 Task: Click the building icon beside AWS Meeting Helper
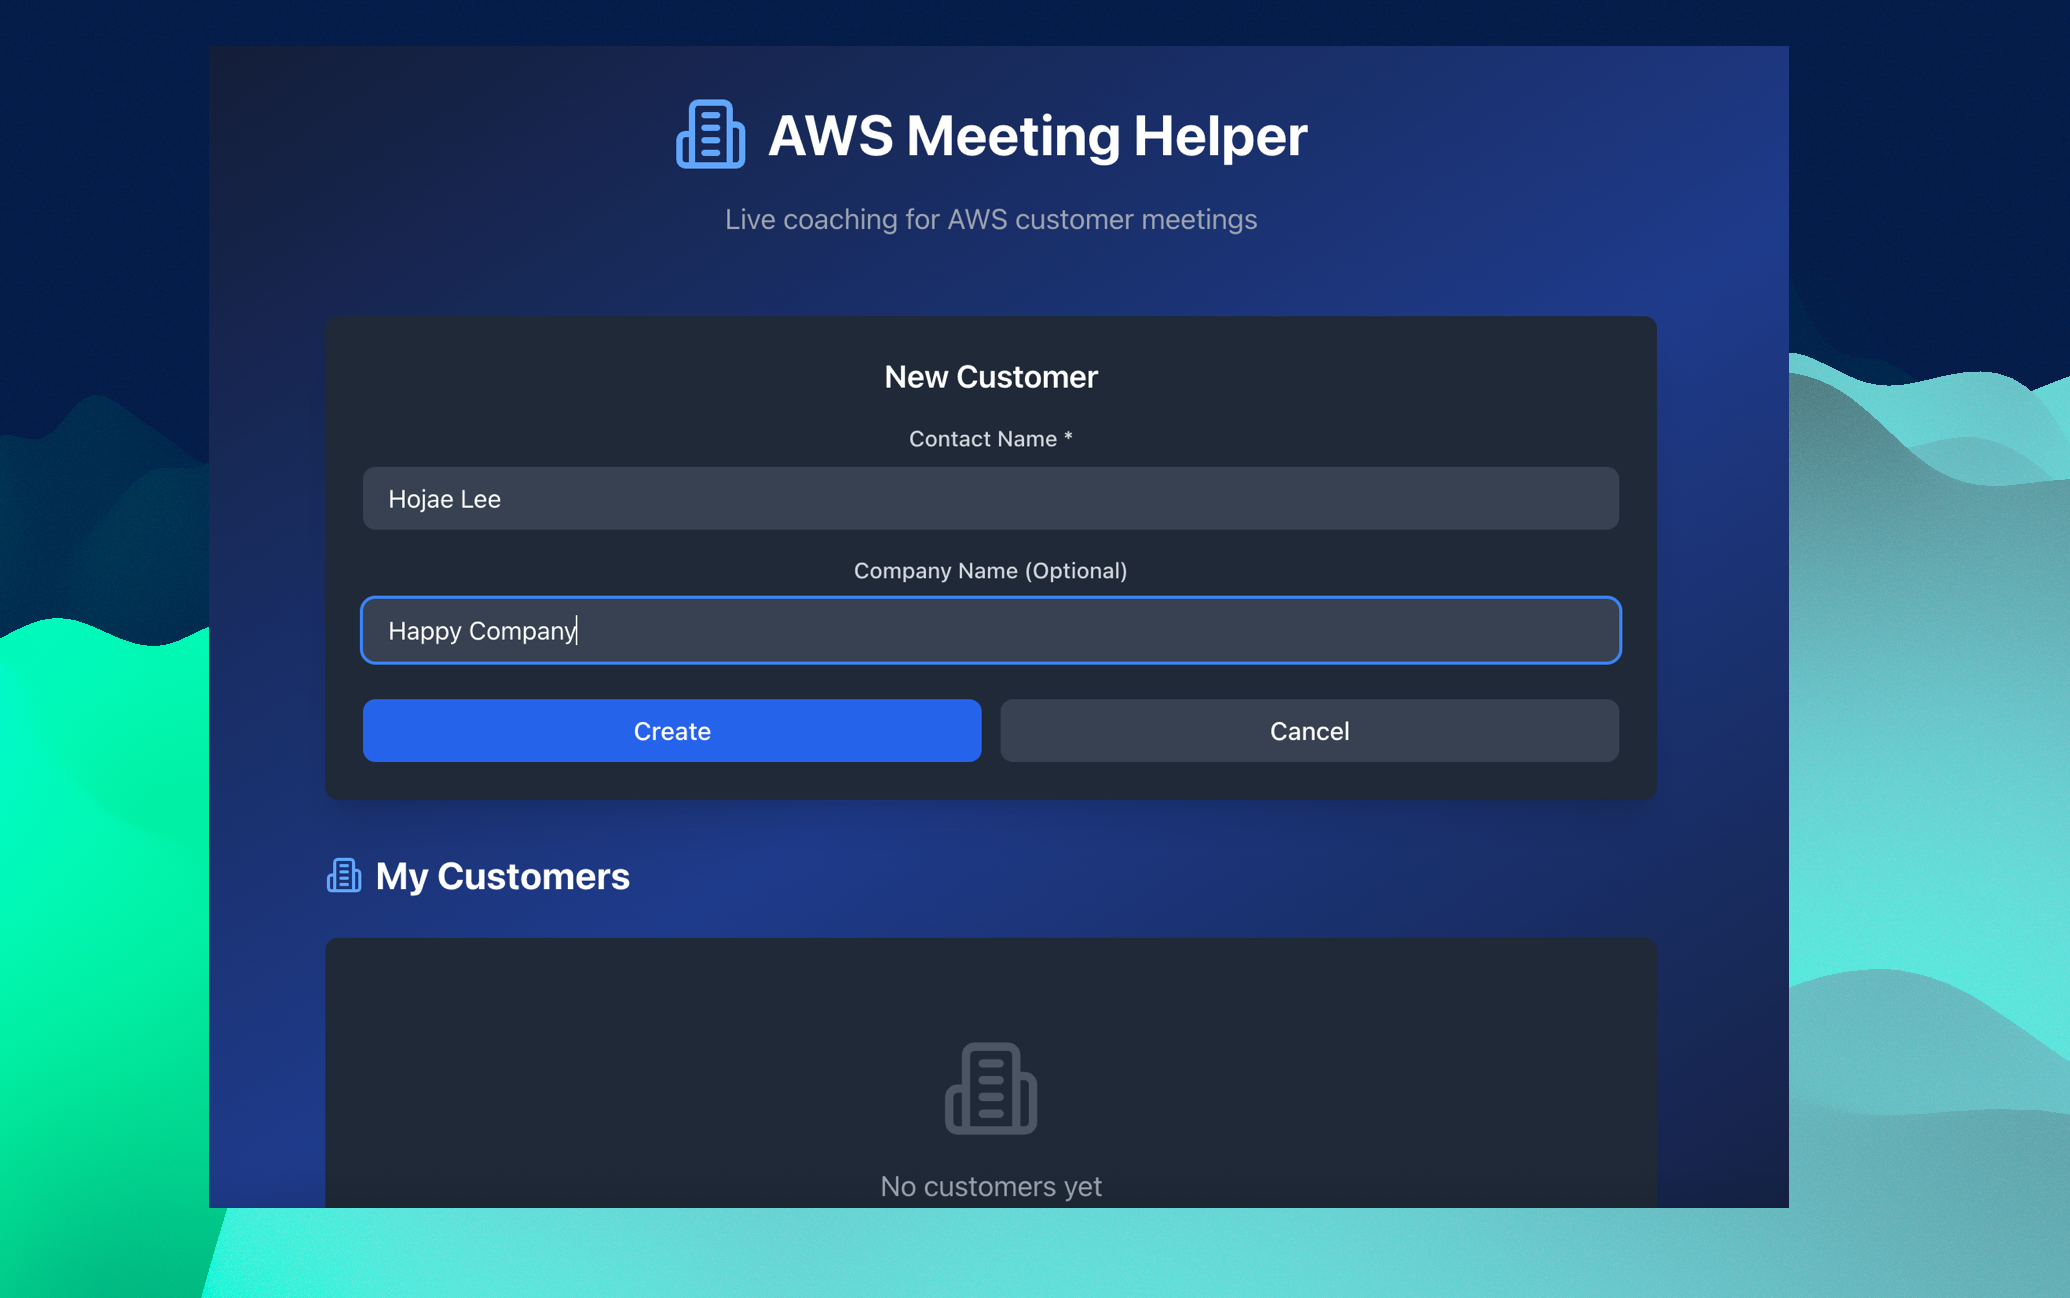[x=710, y=134]
